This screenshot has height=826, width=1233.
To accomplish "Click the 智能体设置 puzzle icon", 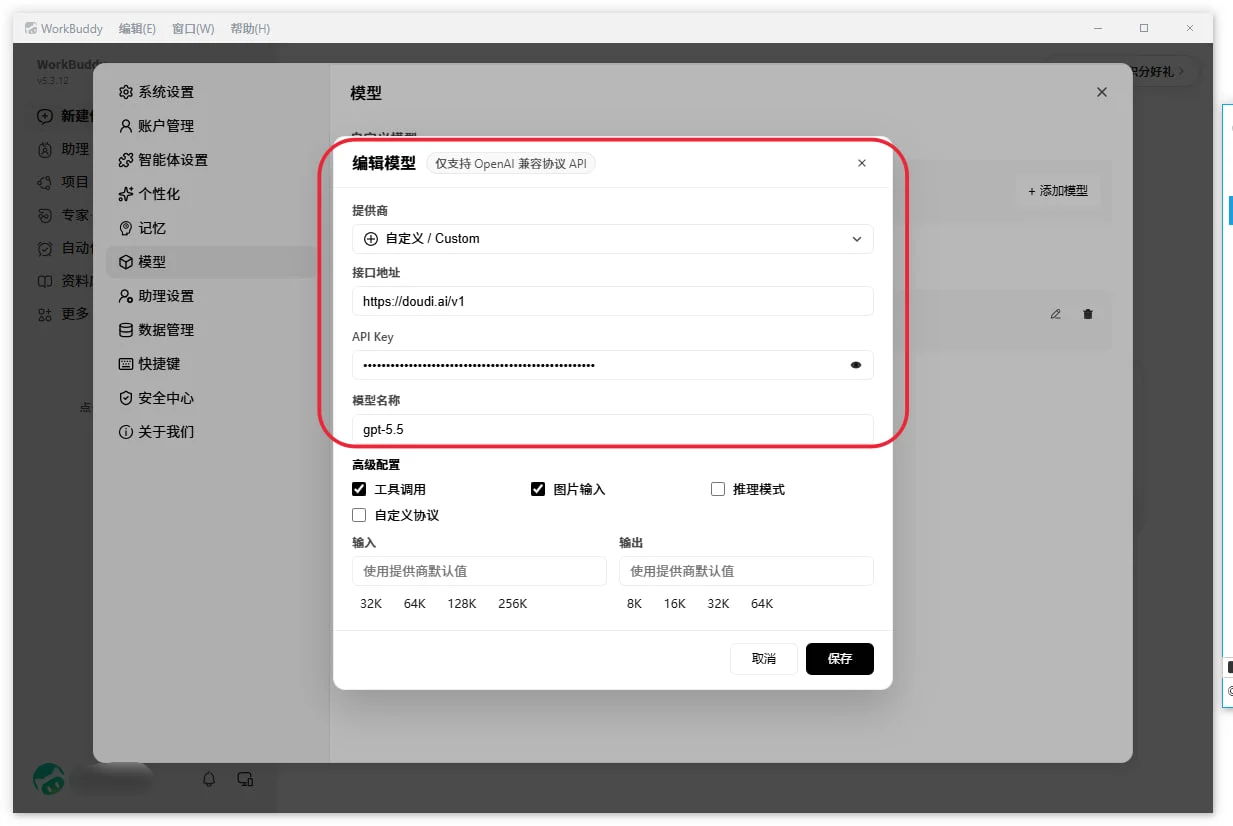I will pyautogui.click(x=126, y=160).
